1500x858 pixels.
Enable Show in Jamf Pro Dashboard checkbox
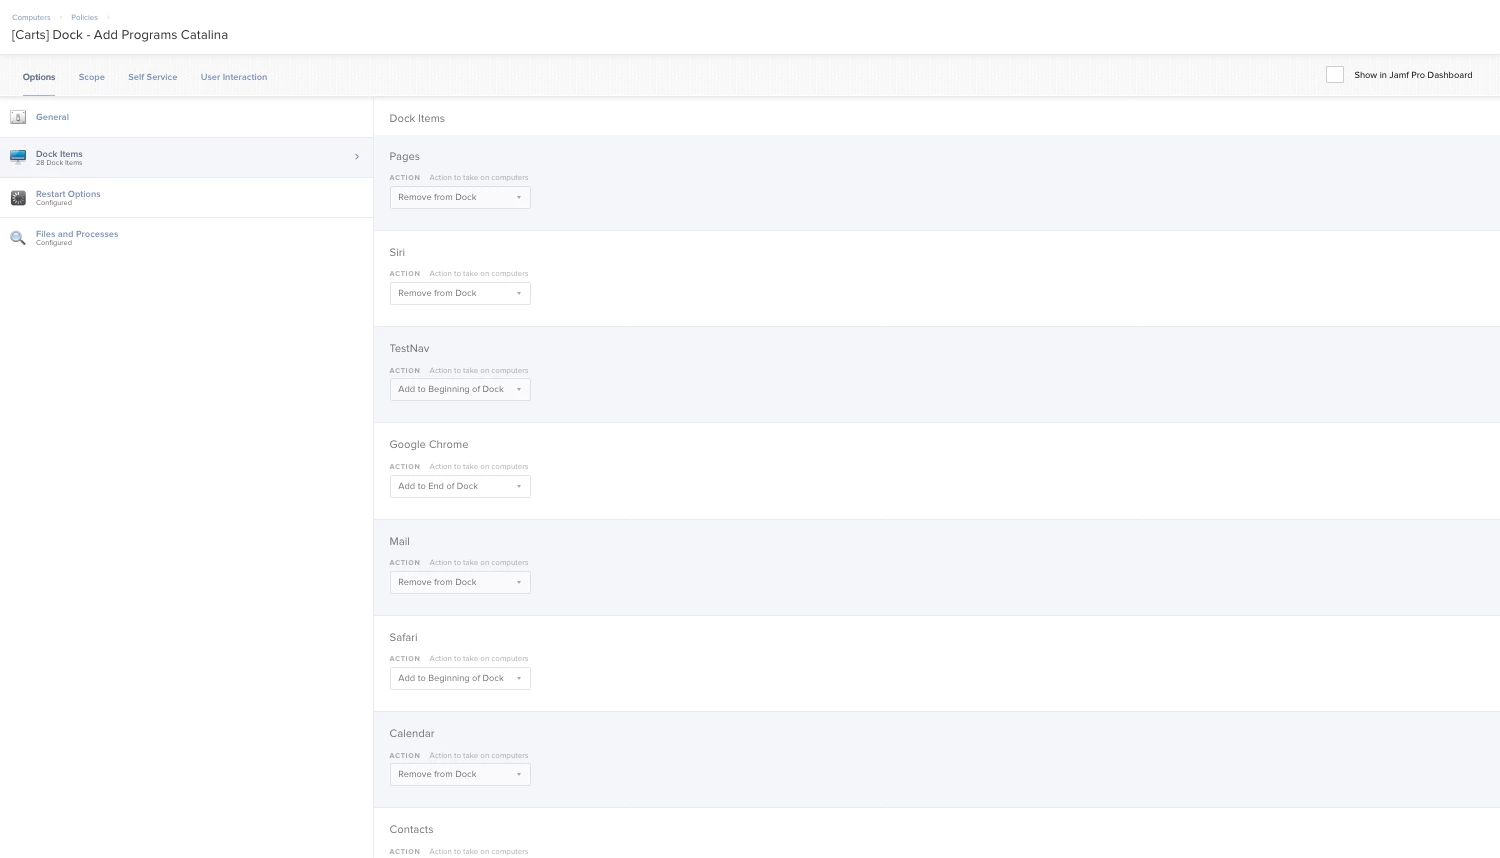coord(1335,75)
